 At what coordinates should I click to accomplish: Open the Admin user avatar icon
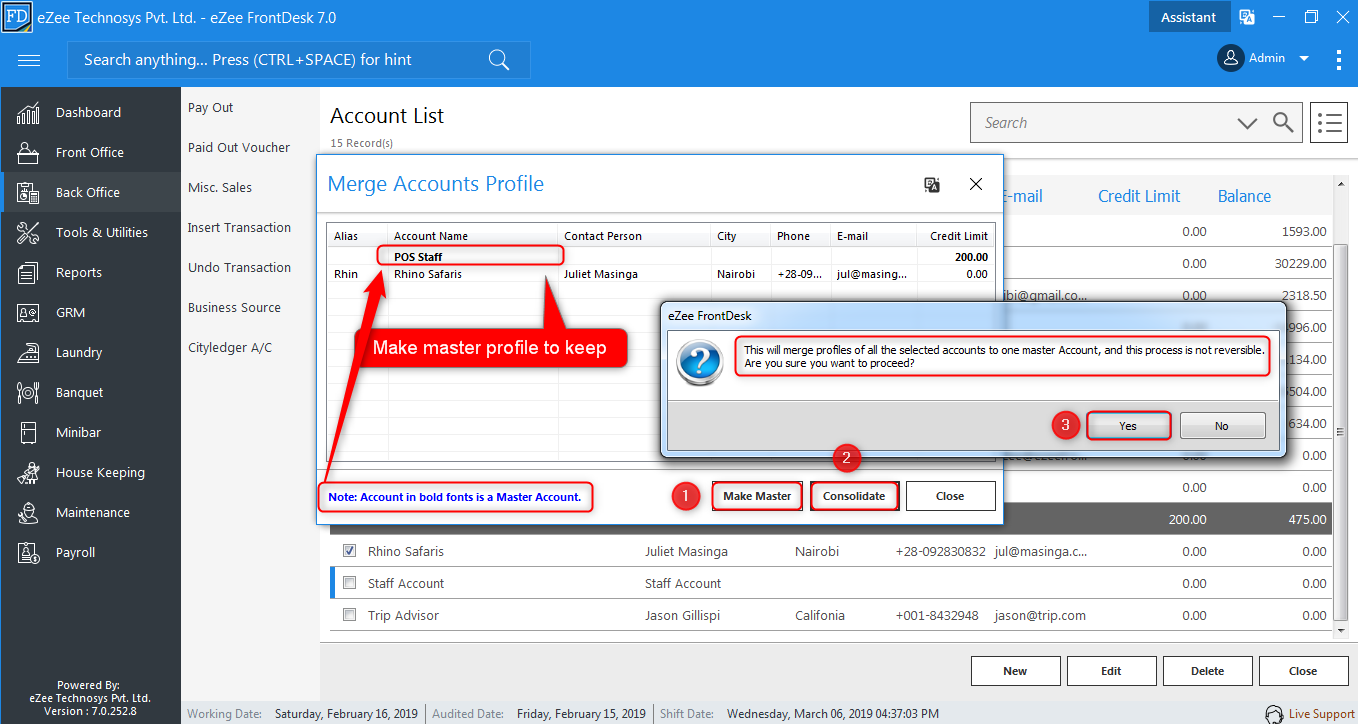click(x=1230, y=58)
